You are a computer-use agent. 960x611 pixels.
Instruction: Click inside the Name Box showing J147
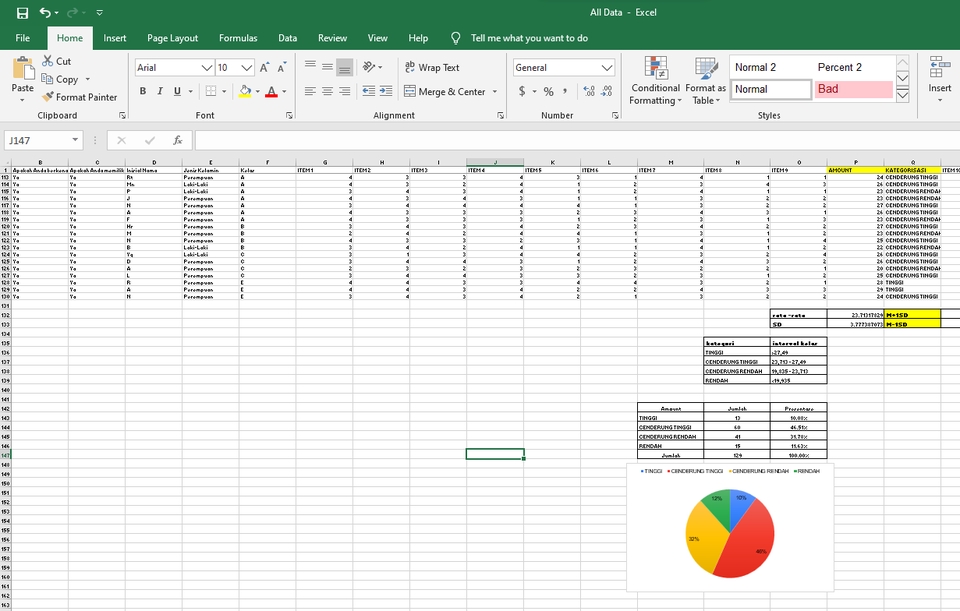click(x=38, y=141)
